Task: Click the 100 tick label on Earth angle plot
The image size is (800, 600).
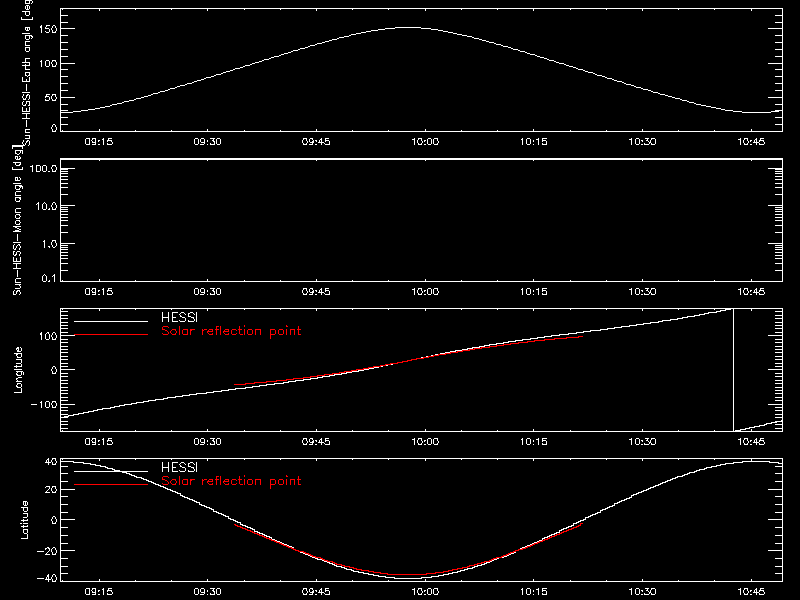Action: tap(50, 64)
